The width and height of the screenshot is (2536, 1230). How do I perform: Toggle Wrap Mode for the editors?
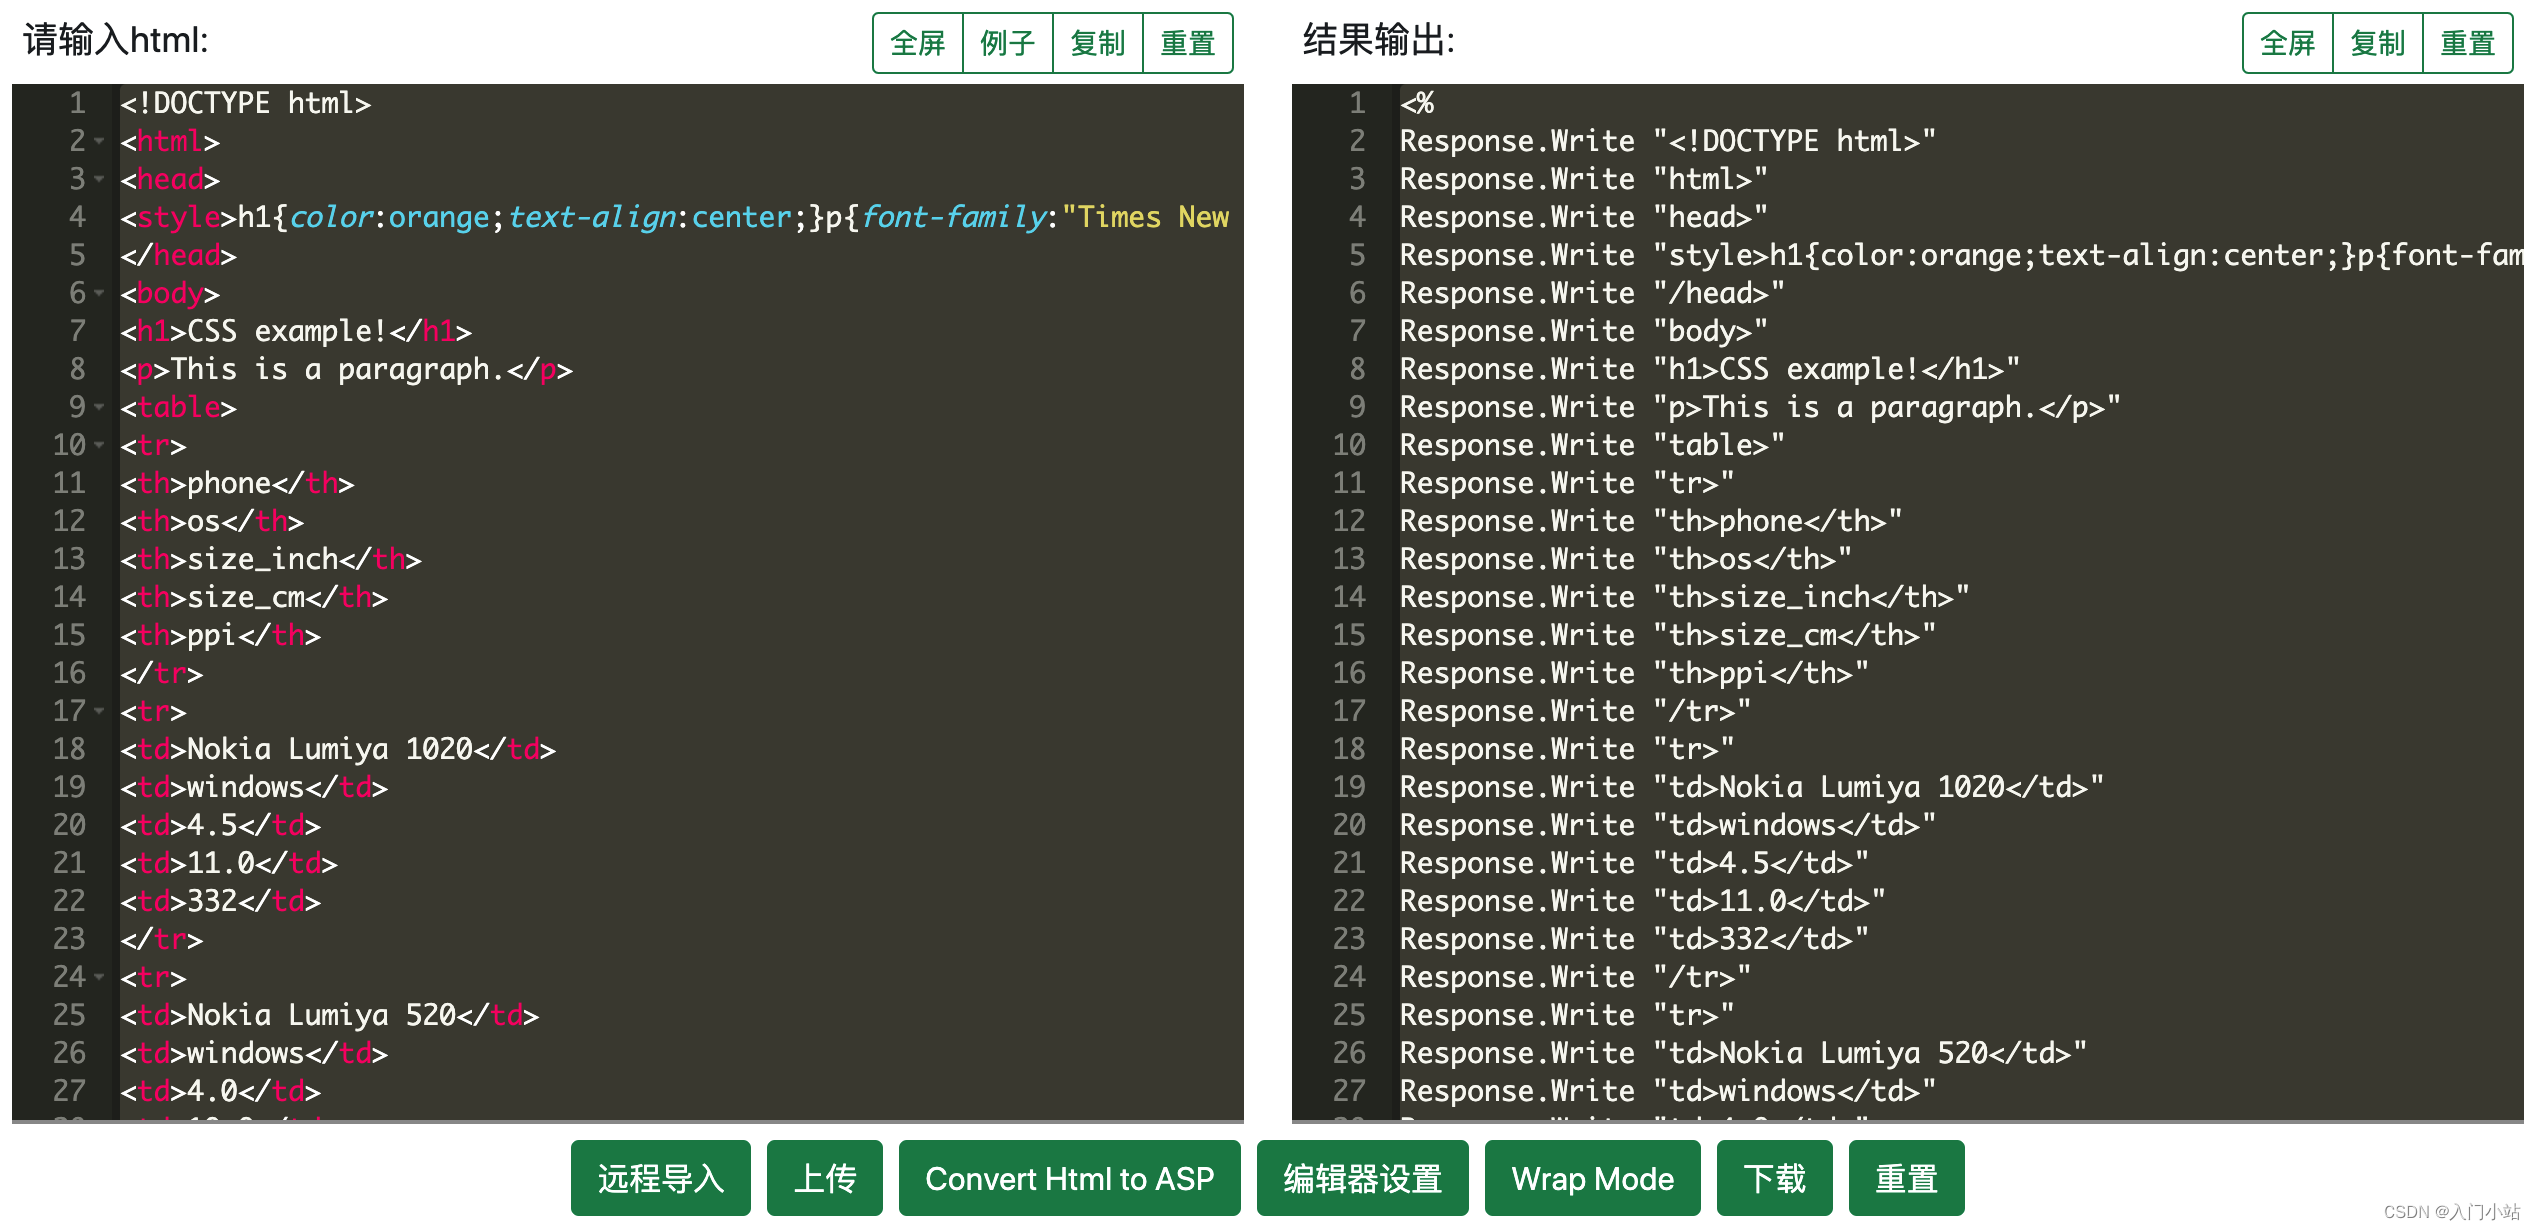tap(1592, 1179)
